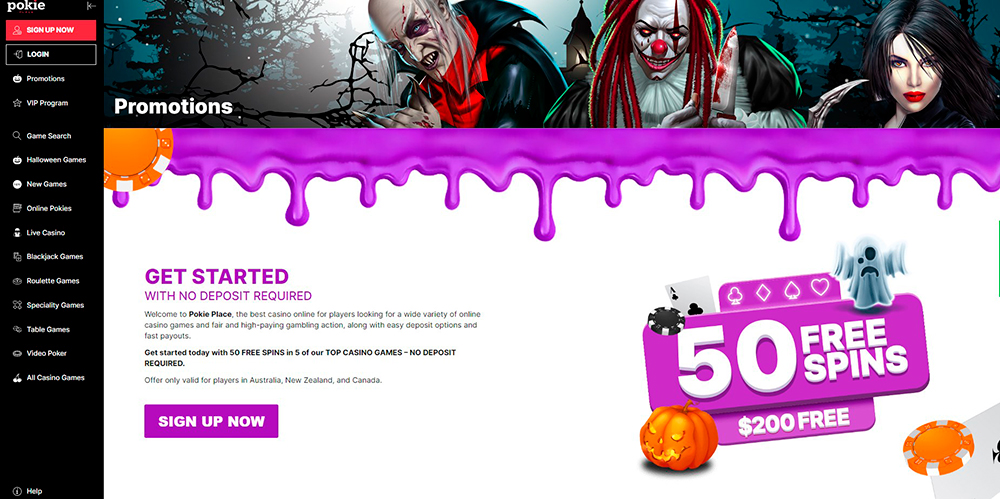This screenshot has width=1000, height=499.
Task: Click the pumpkin icon for Halloween Games
Action: click(17, 160)
